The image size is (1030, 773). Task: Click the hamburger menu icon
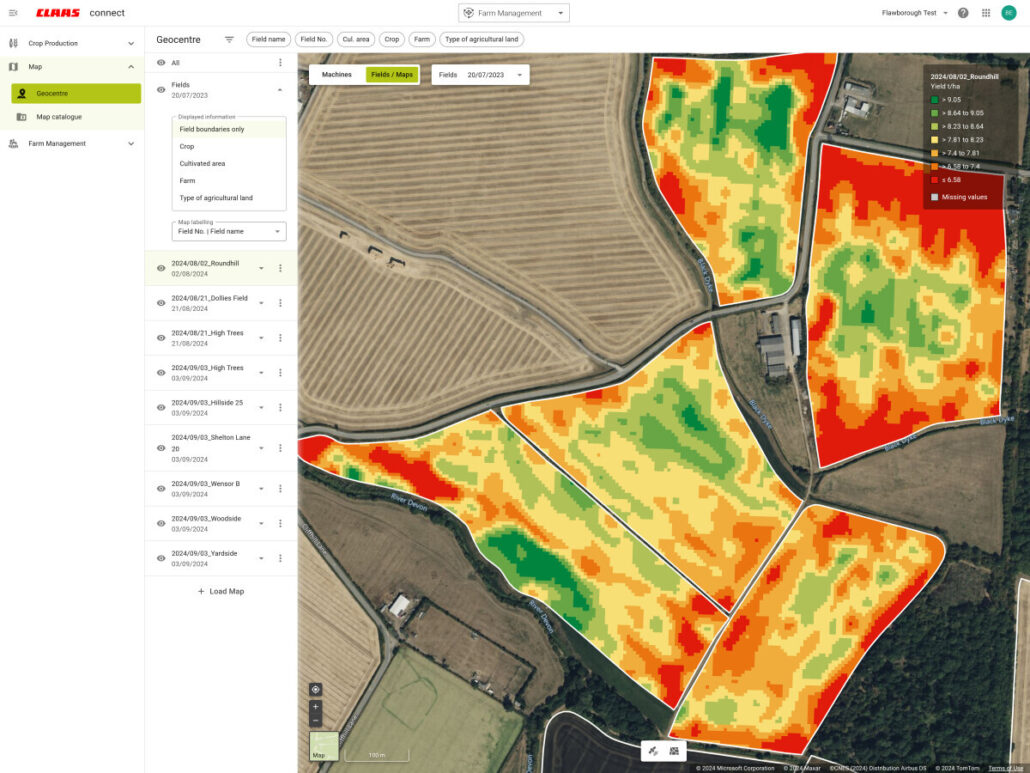(x=13, y=13)
